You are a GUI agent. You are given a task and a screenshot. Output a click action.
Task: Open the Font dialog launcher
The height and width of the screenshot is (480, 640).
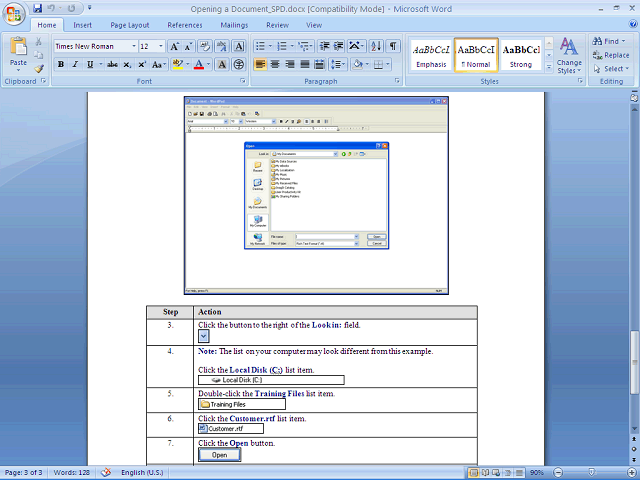click(x=243, y=81)
